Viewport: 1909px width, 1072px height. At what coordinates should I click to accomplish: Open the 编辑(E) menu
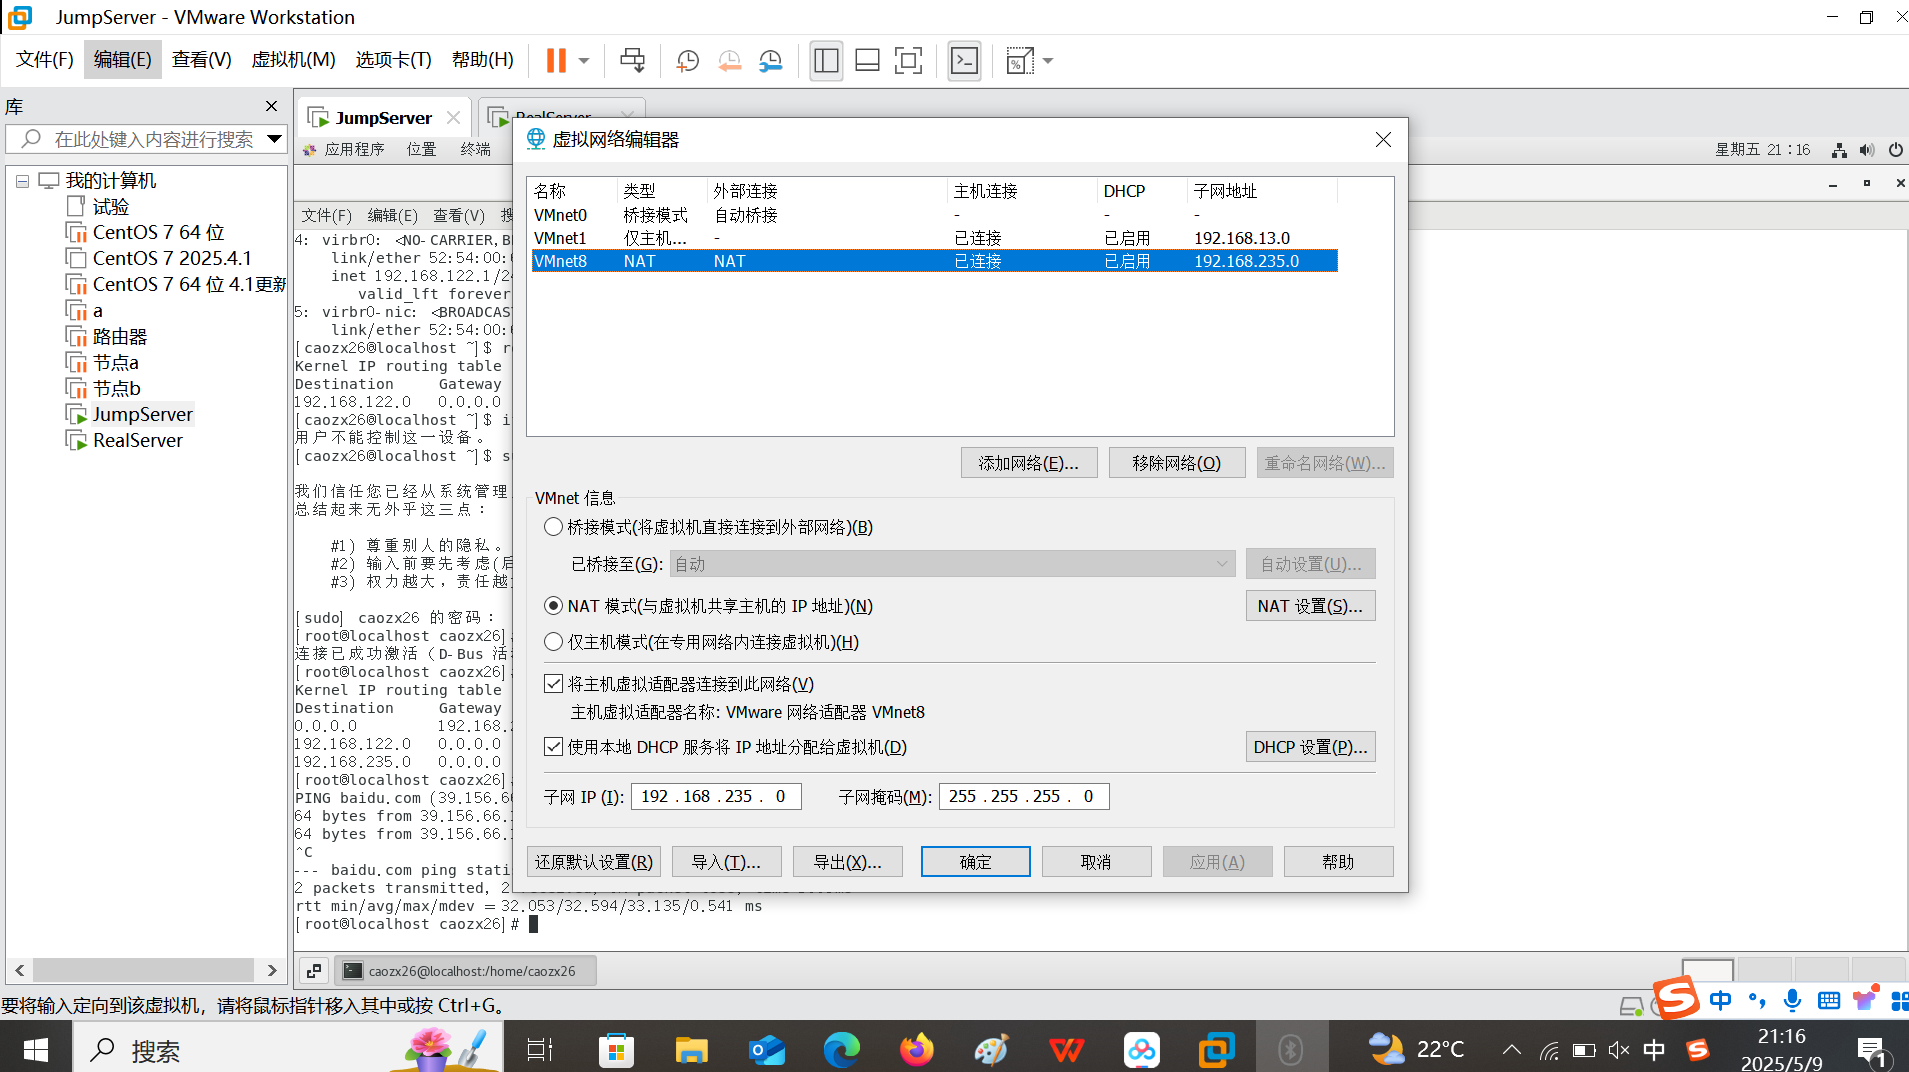(123, 60)
